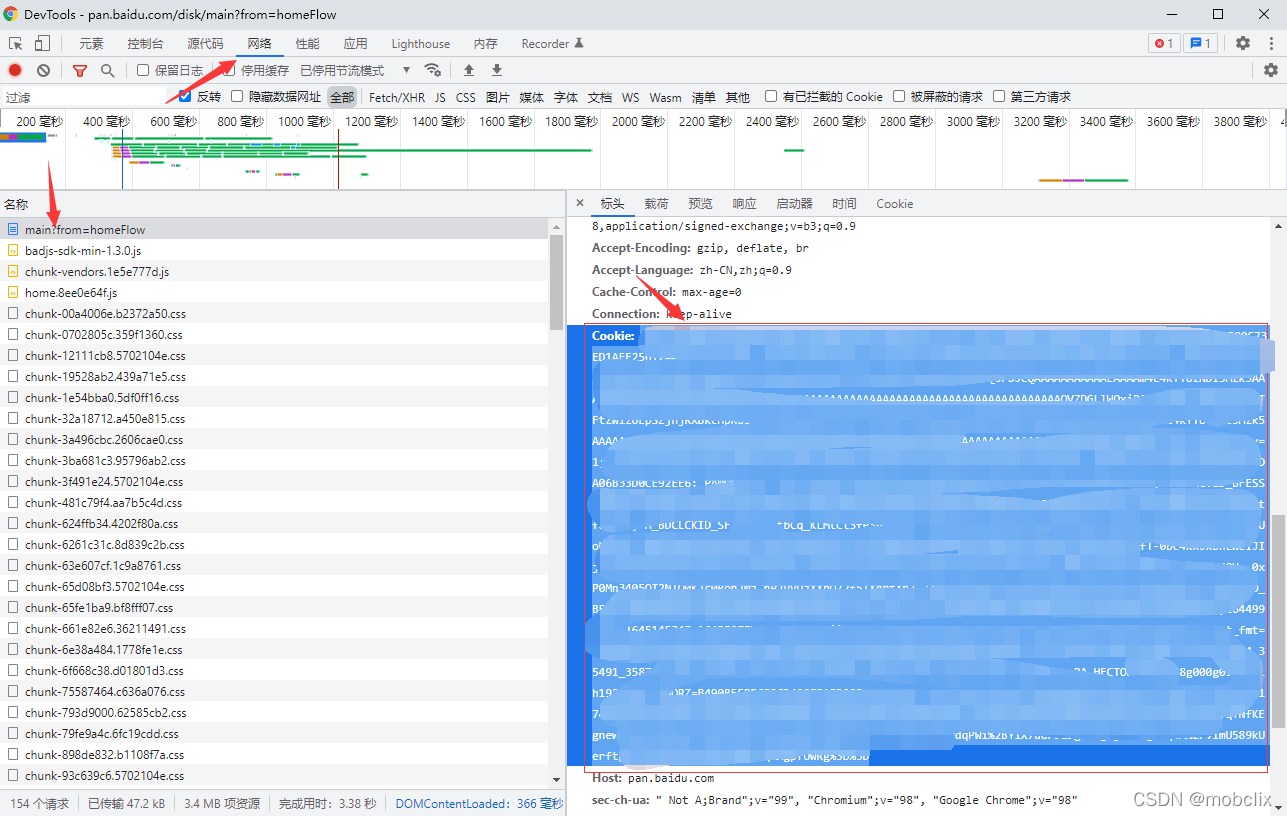The height and width of the screenshot is (816, 1287).
Task: Click the request list scroll-down arrow
Action: coord(557,778)
